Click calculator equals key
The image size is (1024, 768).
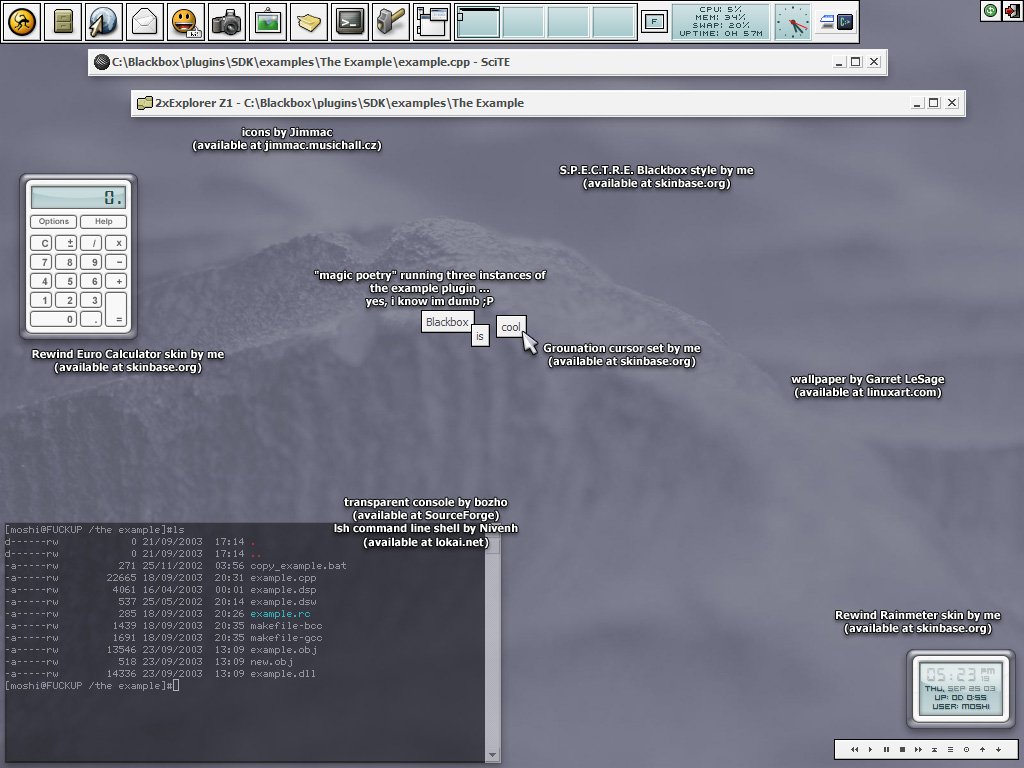[x=117, y=310]
